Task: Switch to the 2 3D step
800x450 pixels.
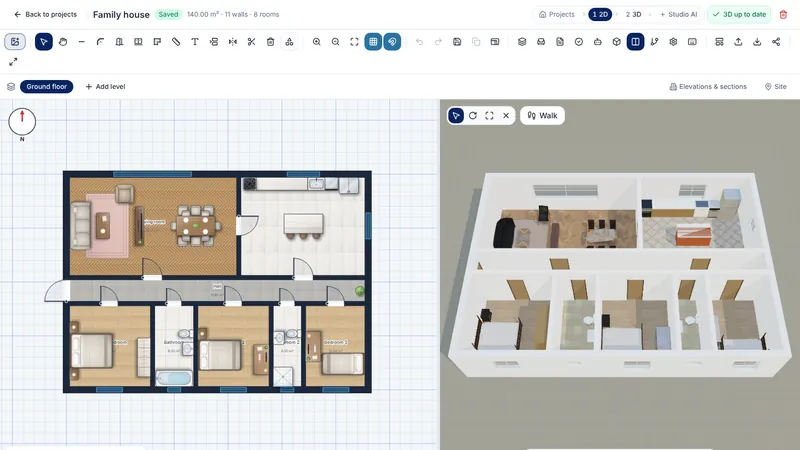Action: coord(633,14)
